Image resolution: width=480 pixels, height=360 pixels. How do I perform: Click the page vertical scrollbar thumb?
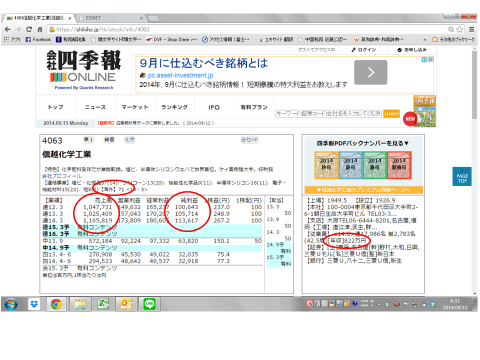475,85
